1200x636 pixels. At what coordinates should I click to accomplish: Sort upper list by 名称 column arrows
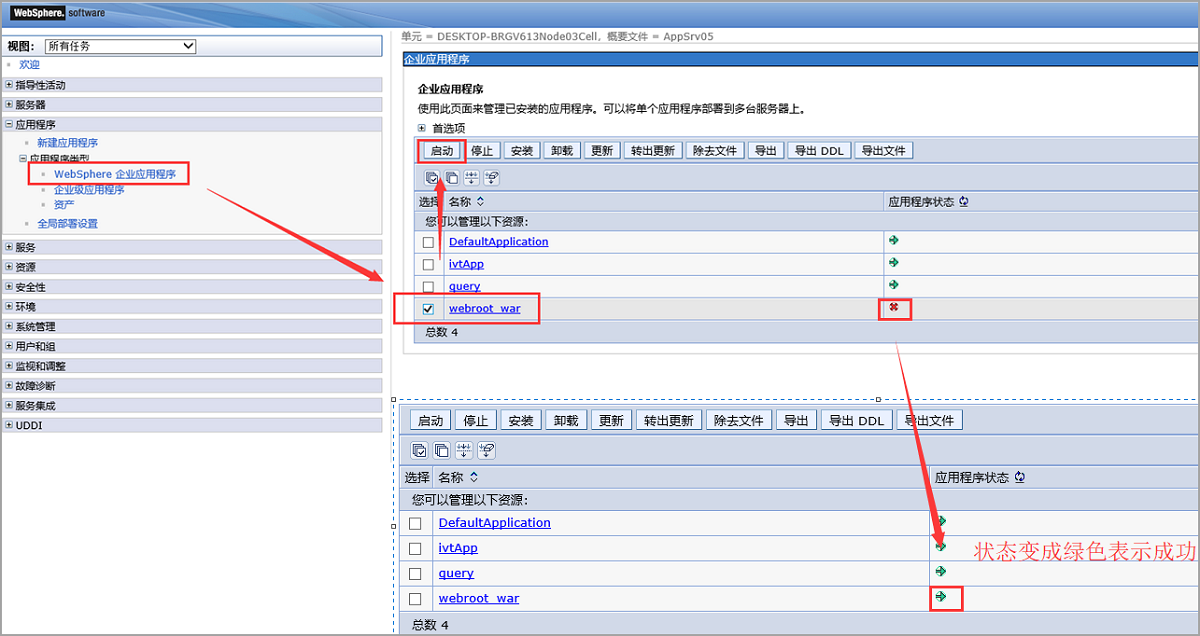click(x=481, y=202)
